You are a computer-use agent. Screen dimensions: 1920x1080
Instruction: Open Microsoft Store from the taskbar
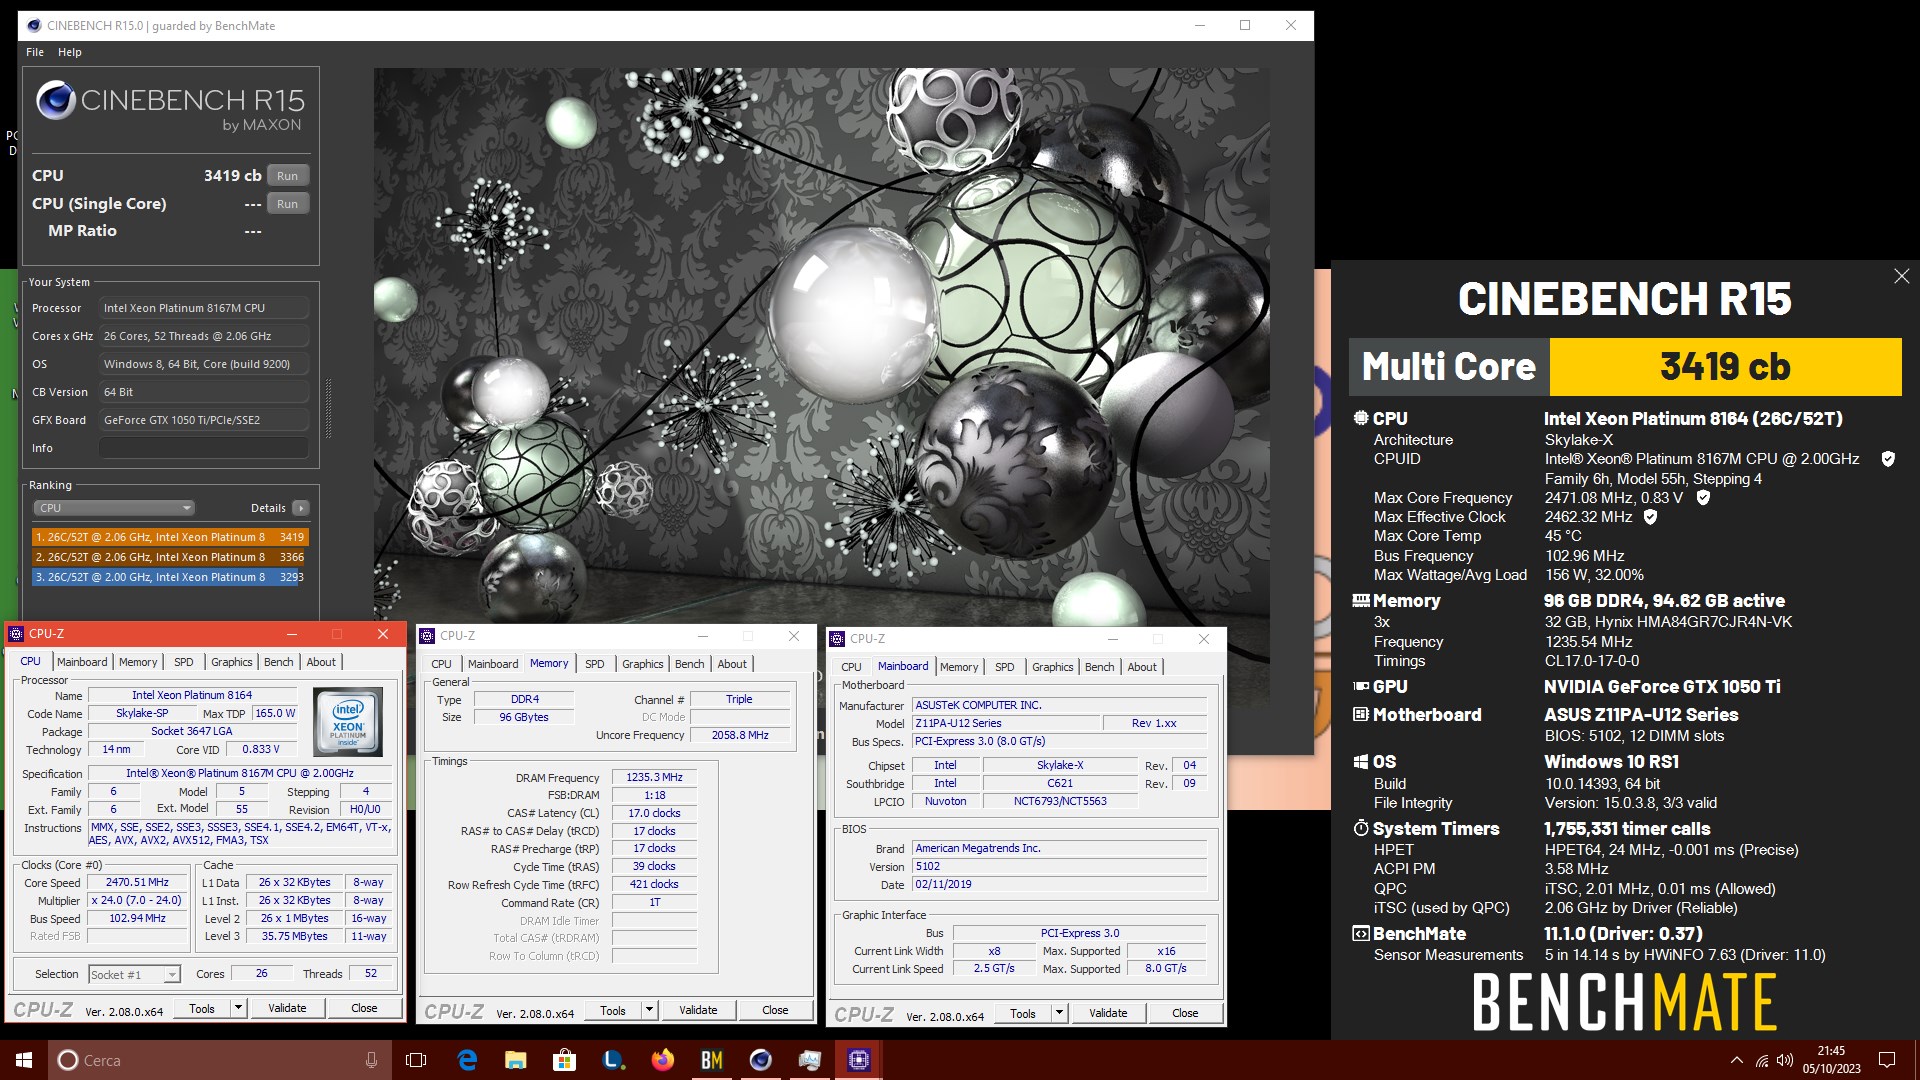pyautogui.click(x=565, y=1060)
